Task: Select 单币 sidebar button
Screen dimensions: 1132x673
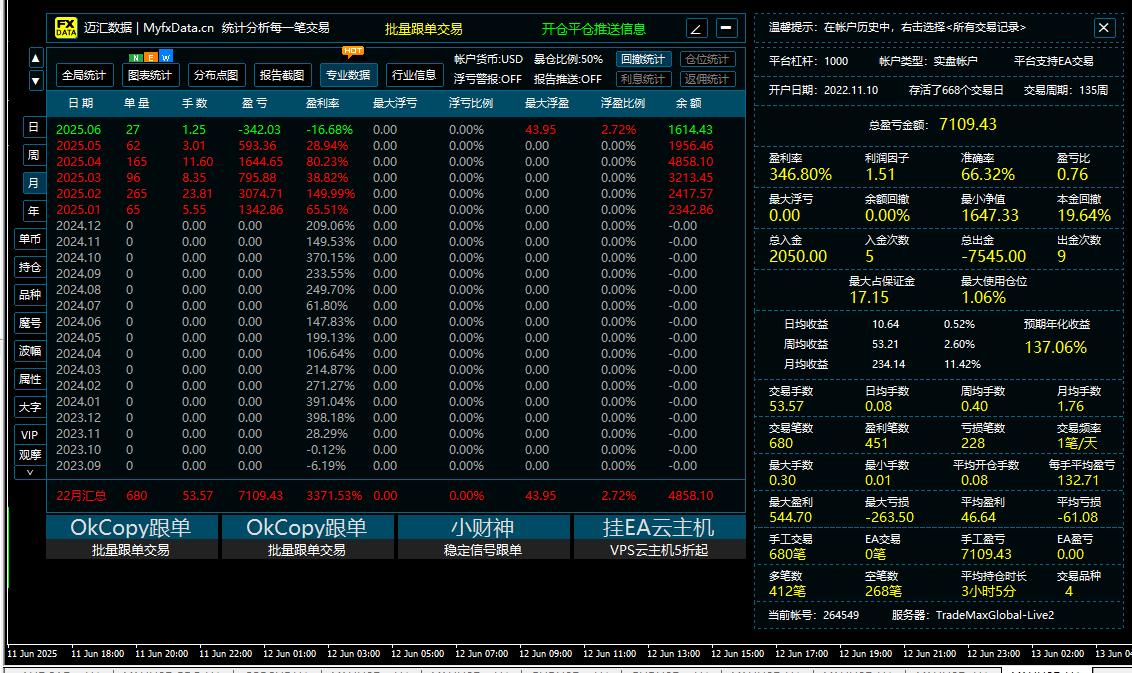Action: tap(30, 239)
